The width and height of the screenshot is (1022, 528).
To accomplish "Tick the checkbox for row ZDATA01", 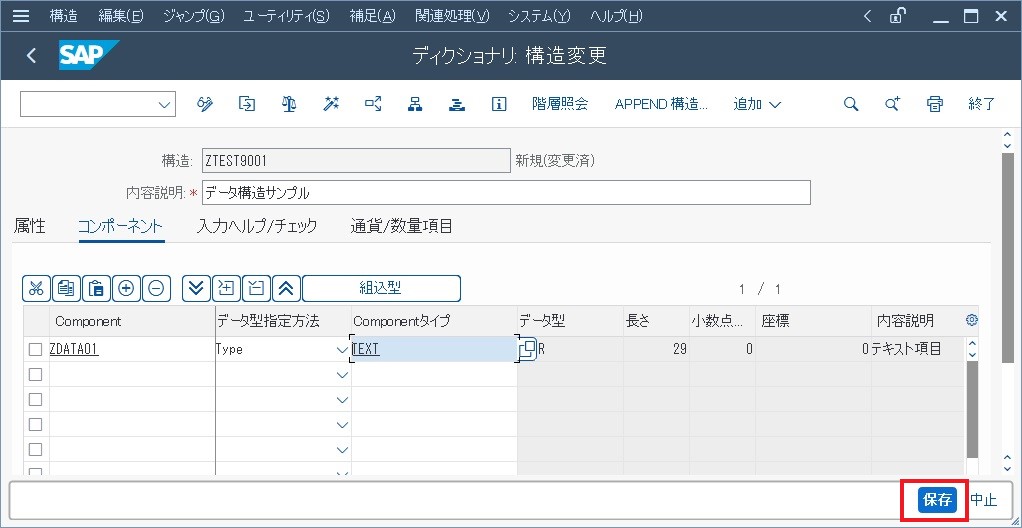I will [36, 349].
